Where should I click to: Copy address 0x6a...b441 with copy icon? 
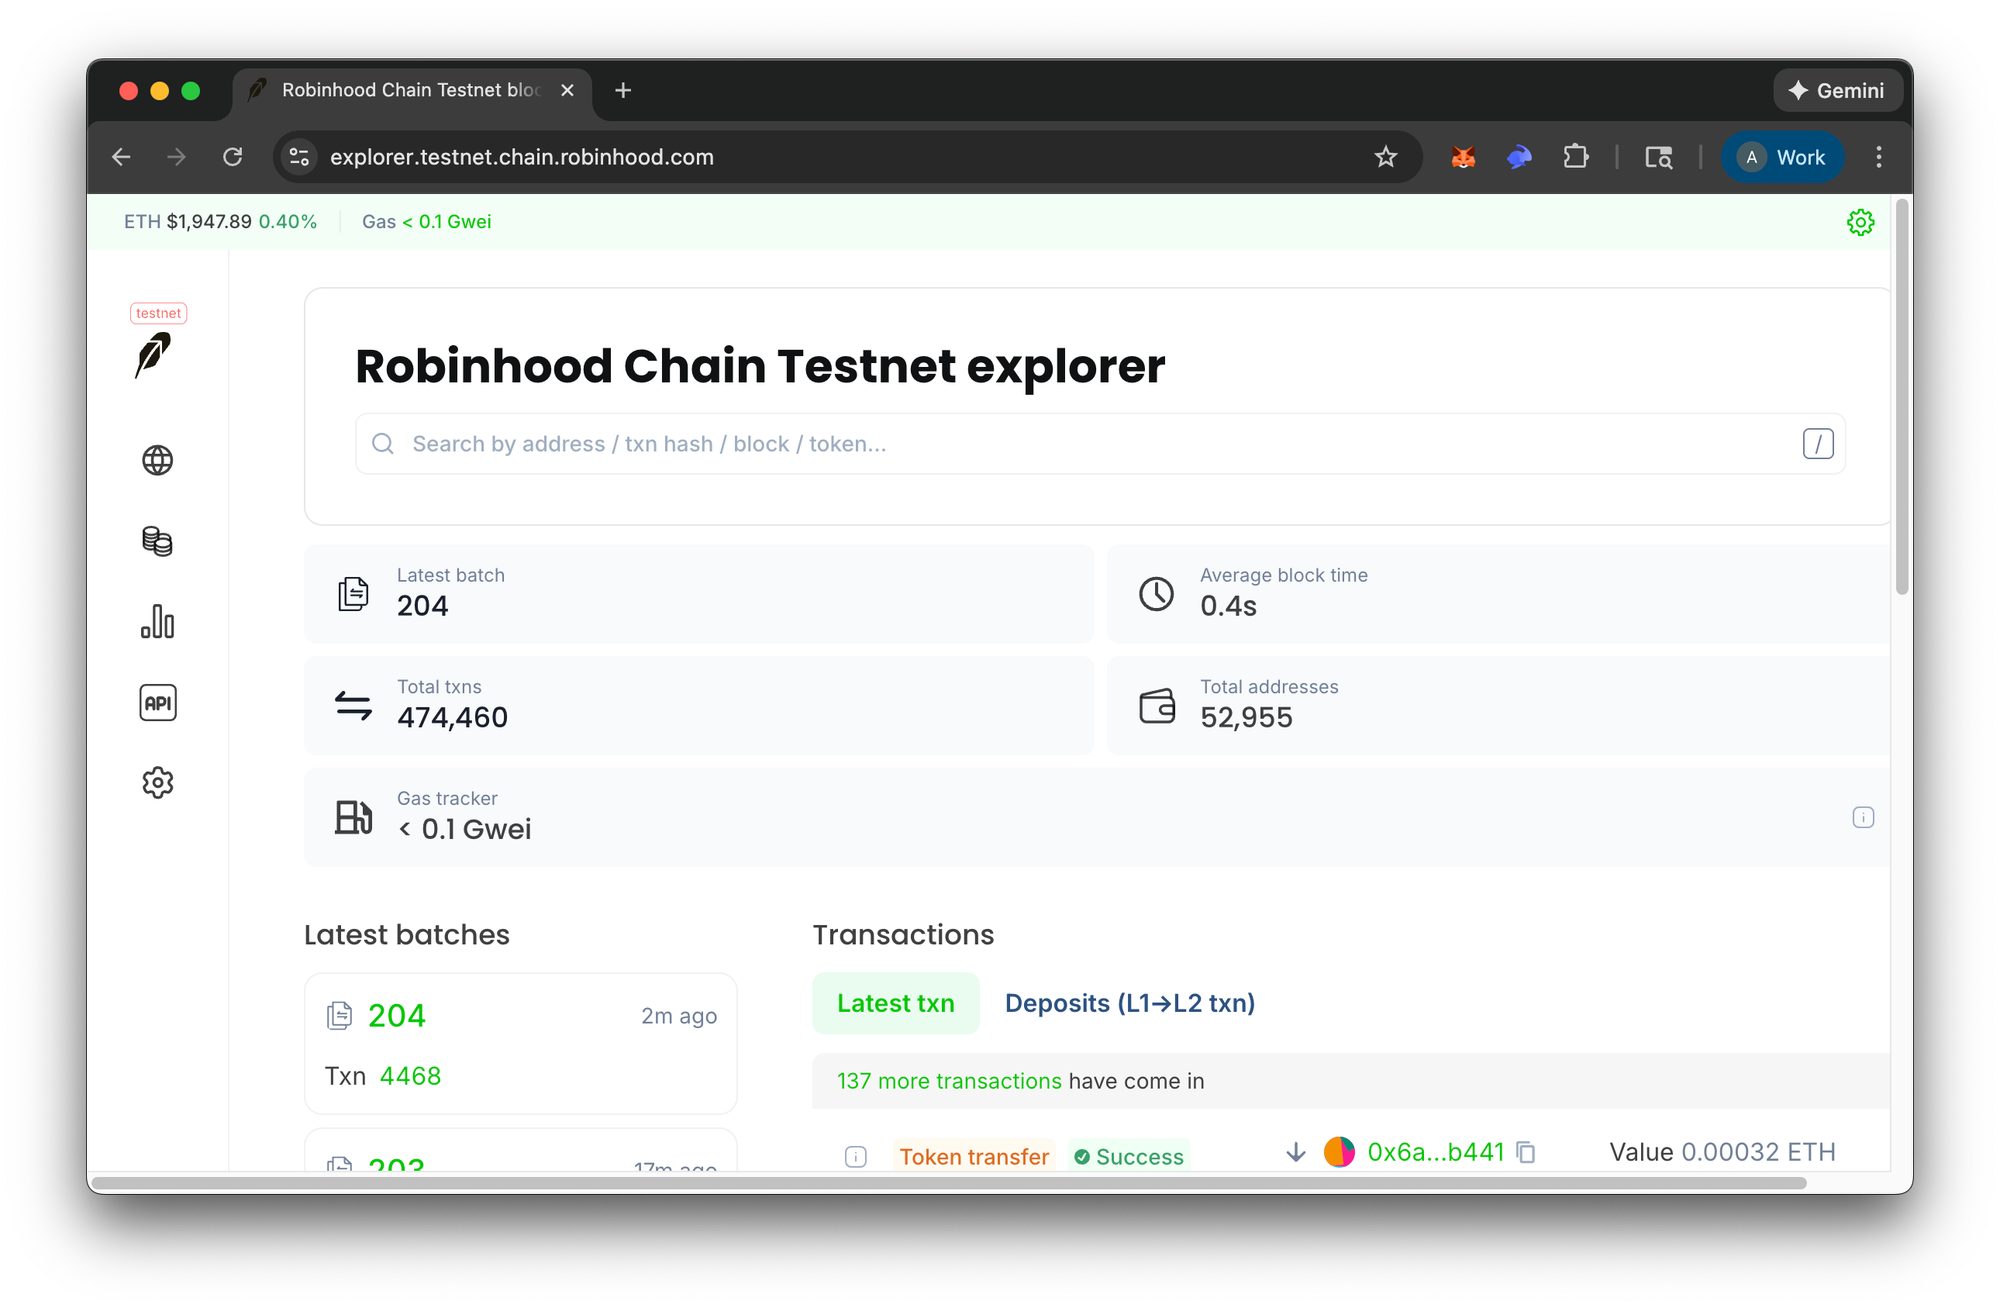(1526, 1153)
